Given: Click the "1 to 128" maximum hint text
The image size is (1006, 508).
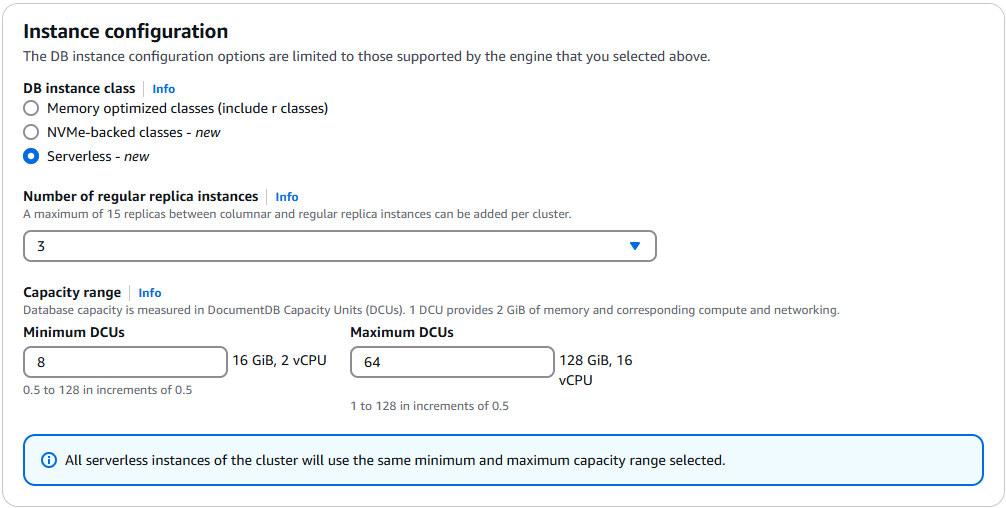Looking at the screenshot, I should [430, 406].
